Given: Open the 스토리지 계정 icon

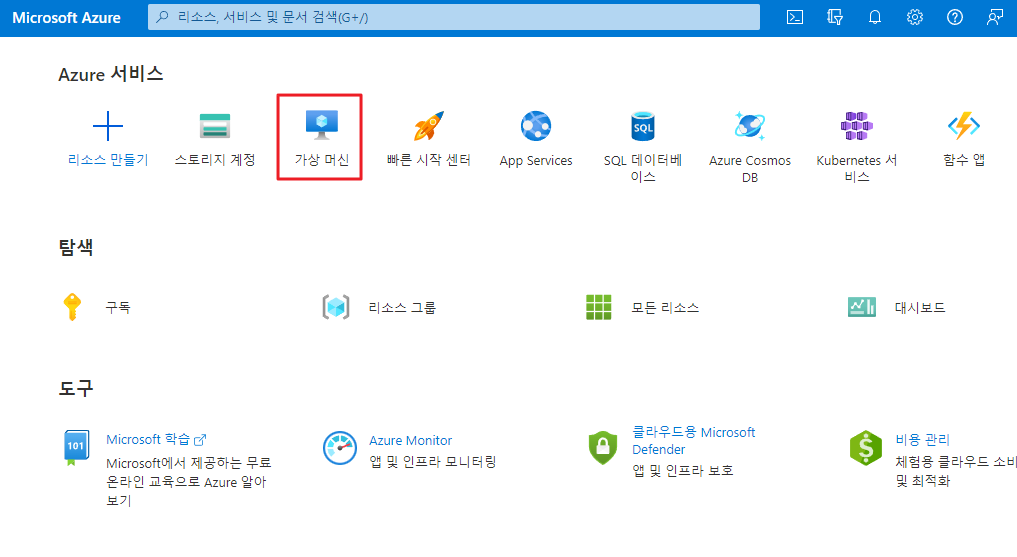Looking at the screenshot, I should [215, 126].
